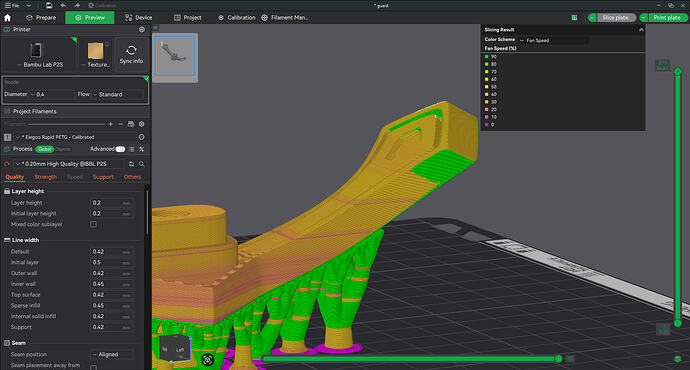Open the Seam position Aligned dropdown
Screen dimensions: 690x370
tap(112, 354)
